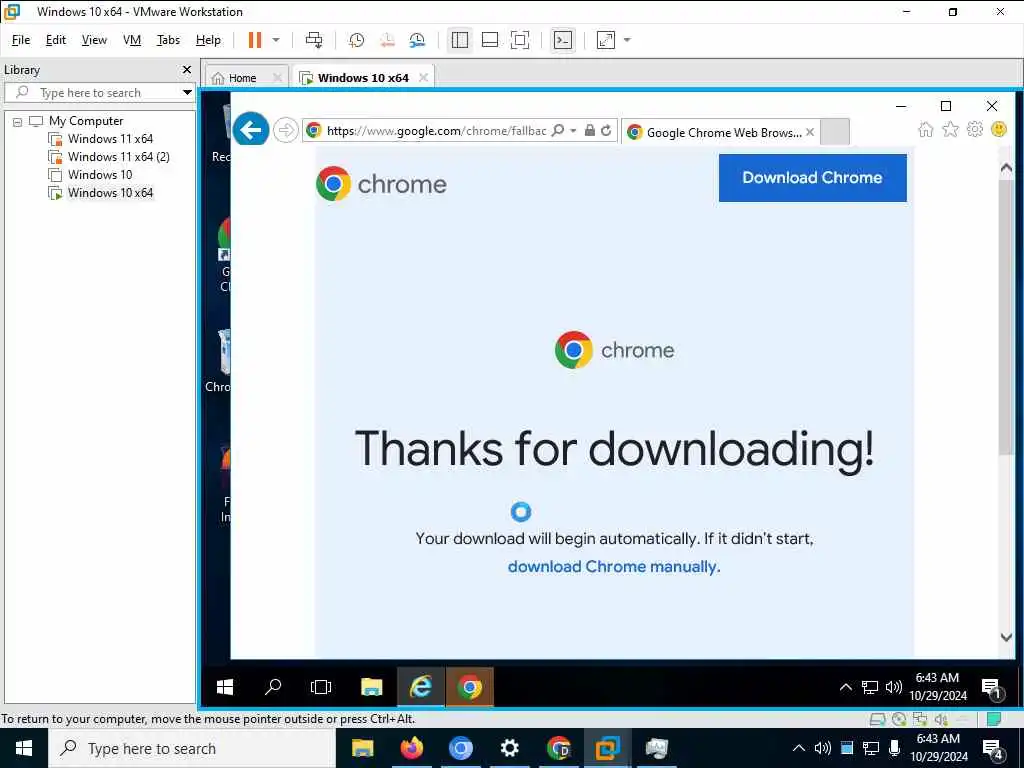Click Chrome icon in the guest taskbar
Viewport: 1024px width, 768px height.
click(470, 687)
